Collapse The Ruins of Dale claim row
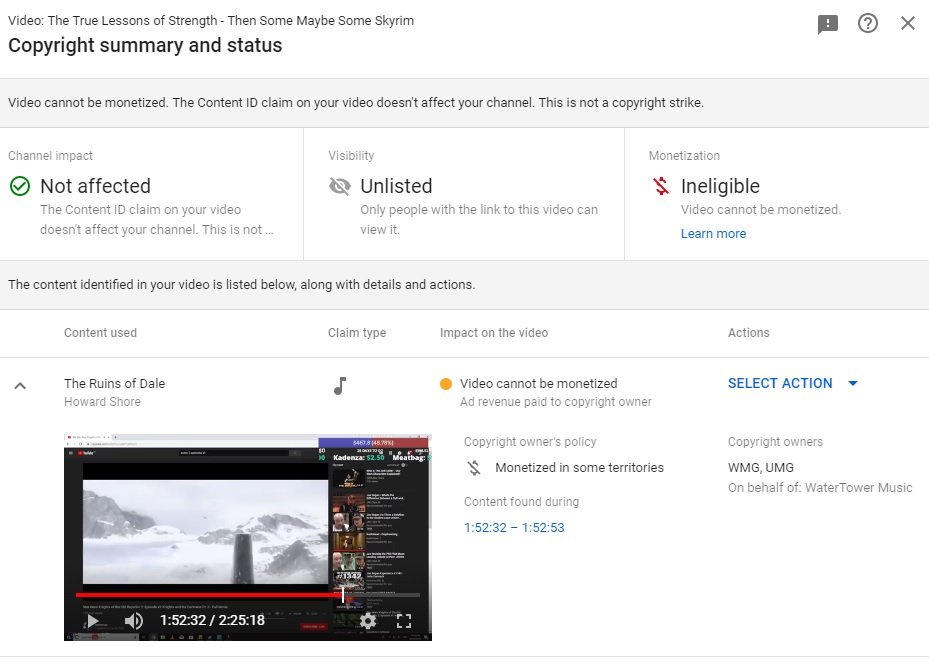Viewport: 929px width, 669px height. (20, 386)
